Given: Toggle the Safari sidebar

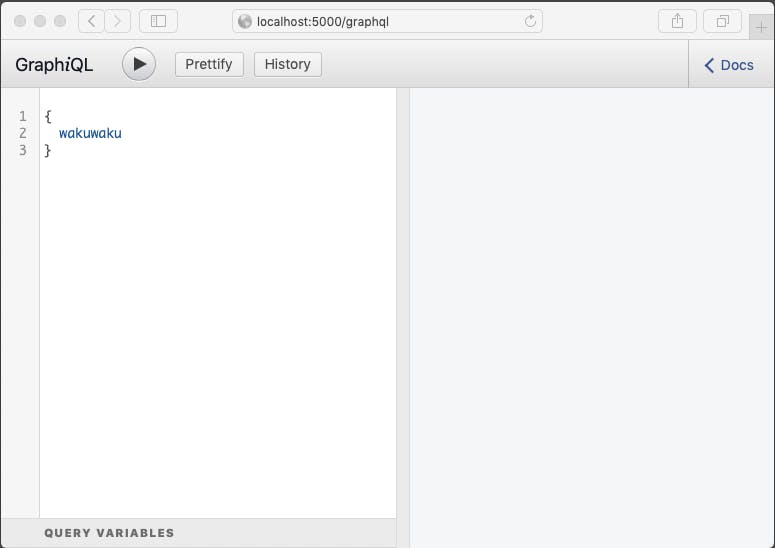Looking at the screenshot, I should [158, 21].
